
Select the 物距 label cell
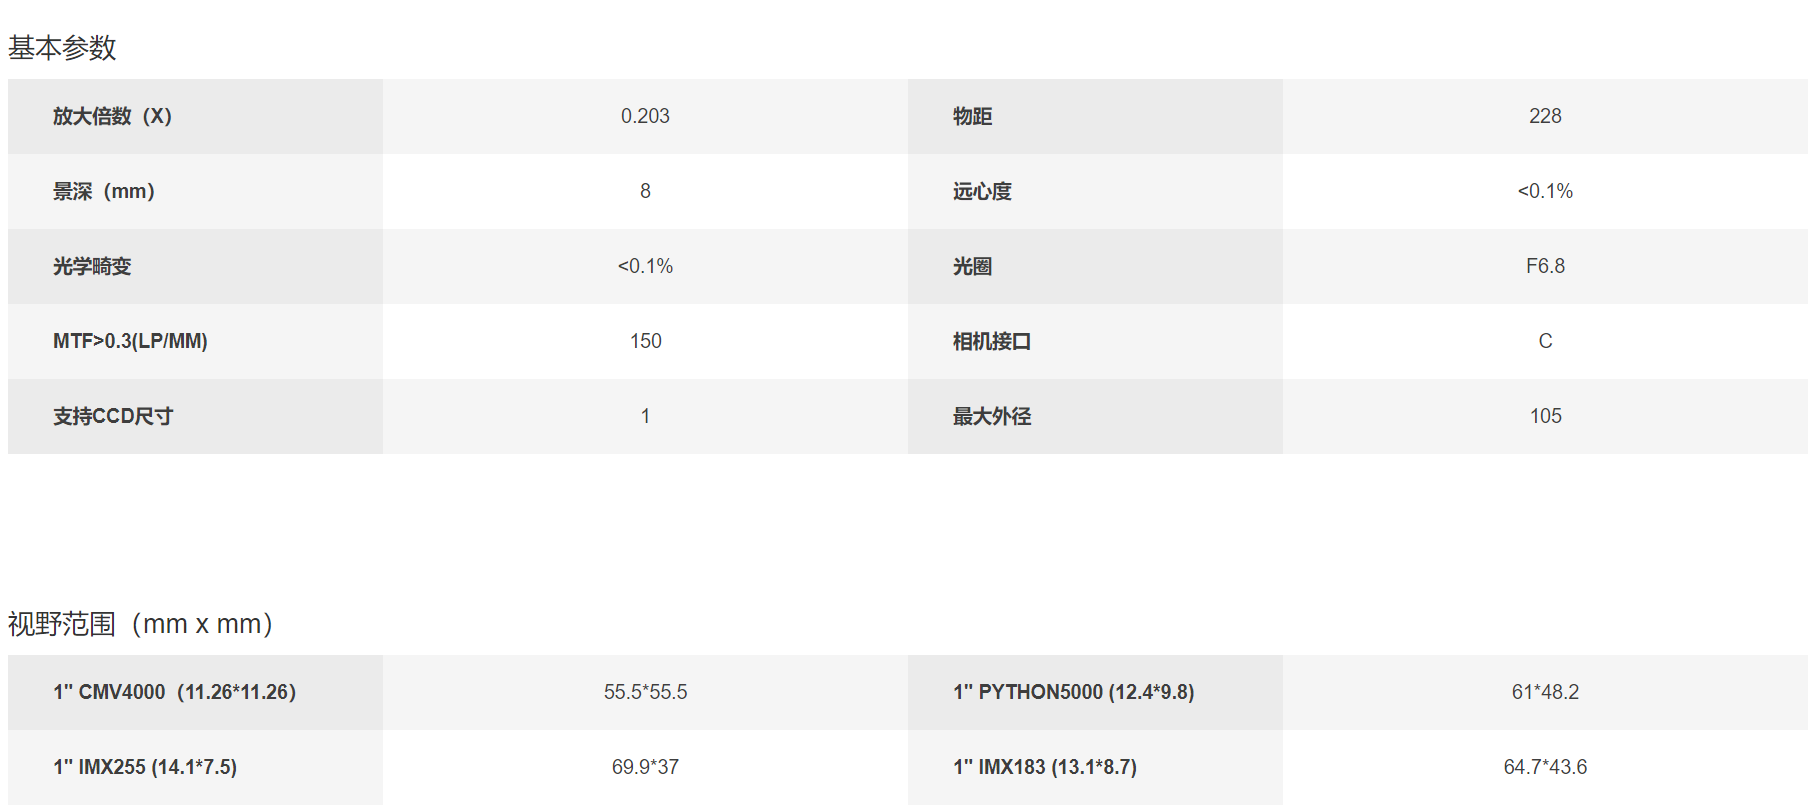[1095, 116]
